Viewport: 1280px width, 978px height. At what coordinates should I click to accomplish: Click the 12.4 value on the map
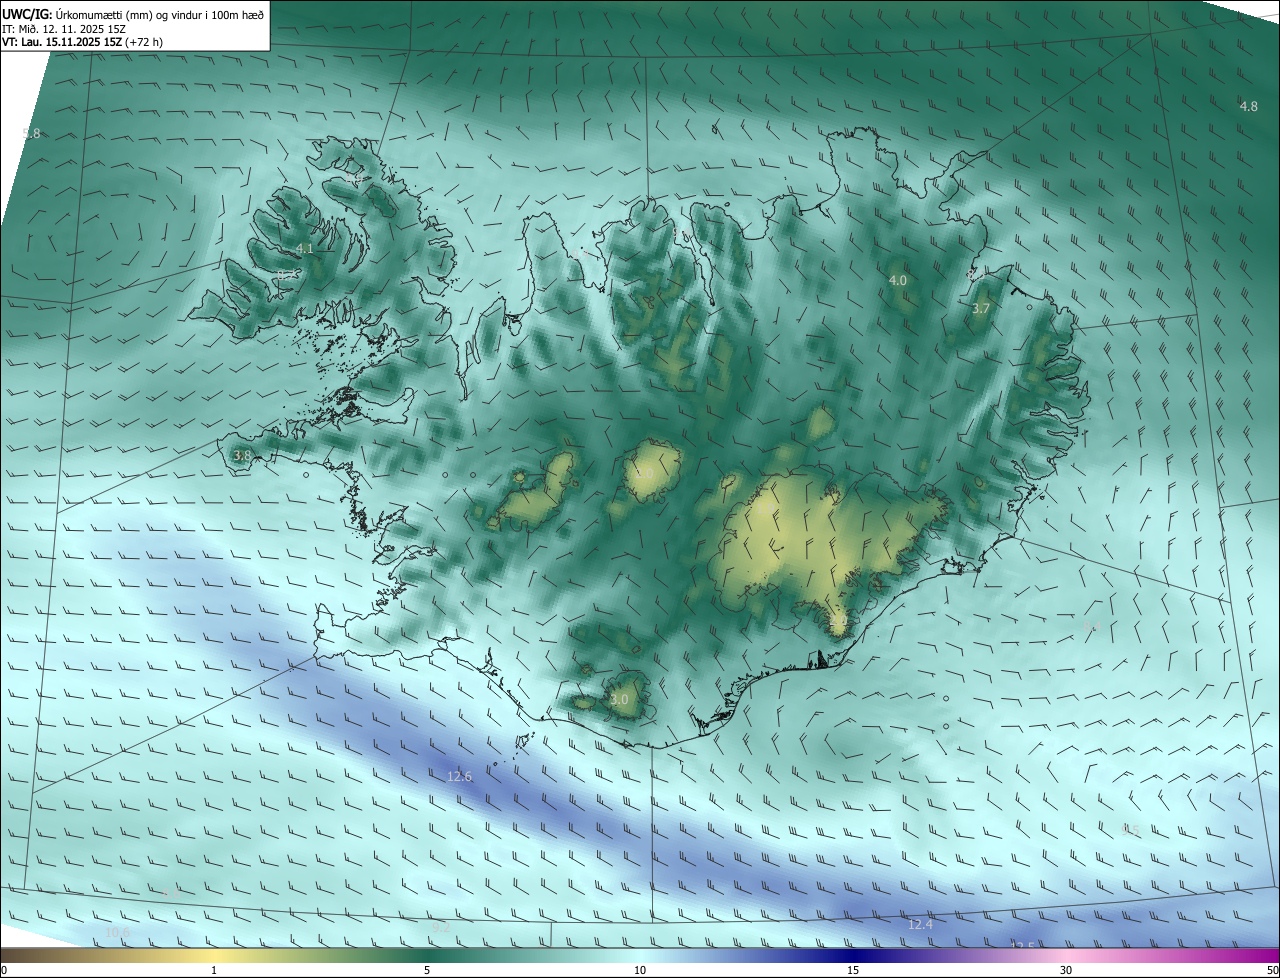click(x=920, y=925)
